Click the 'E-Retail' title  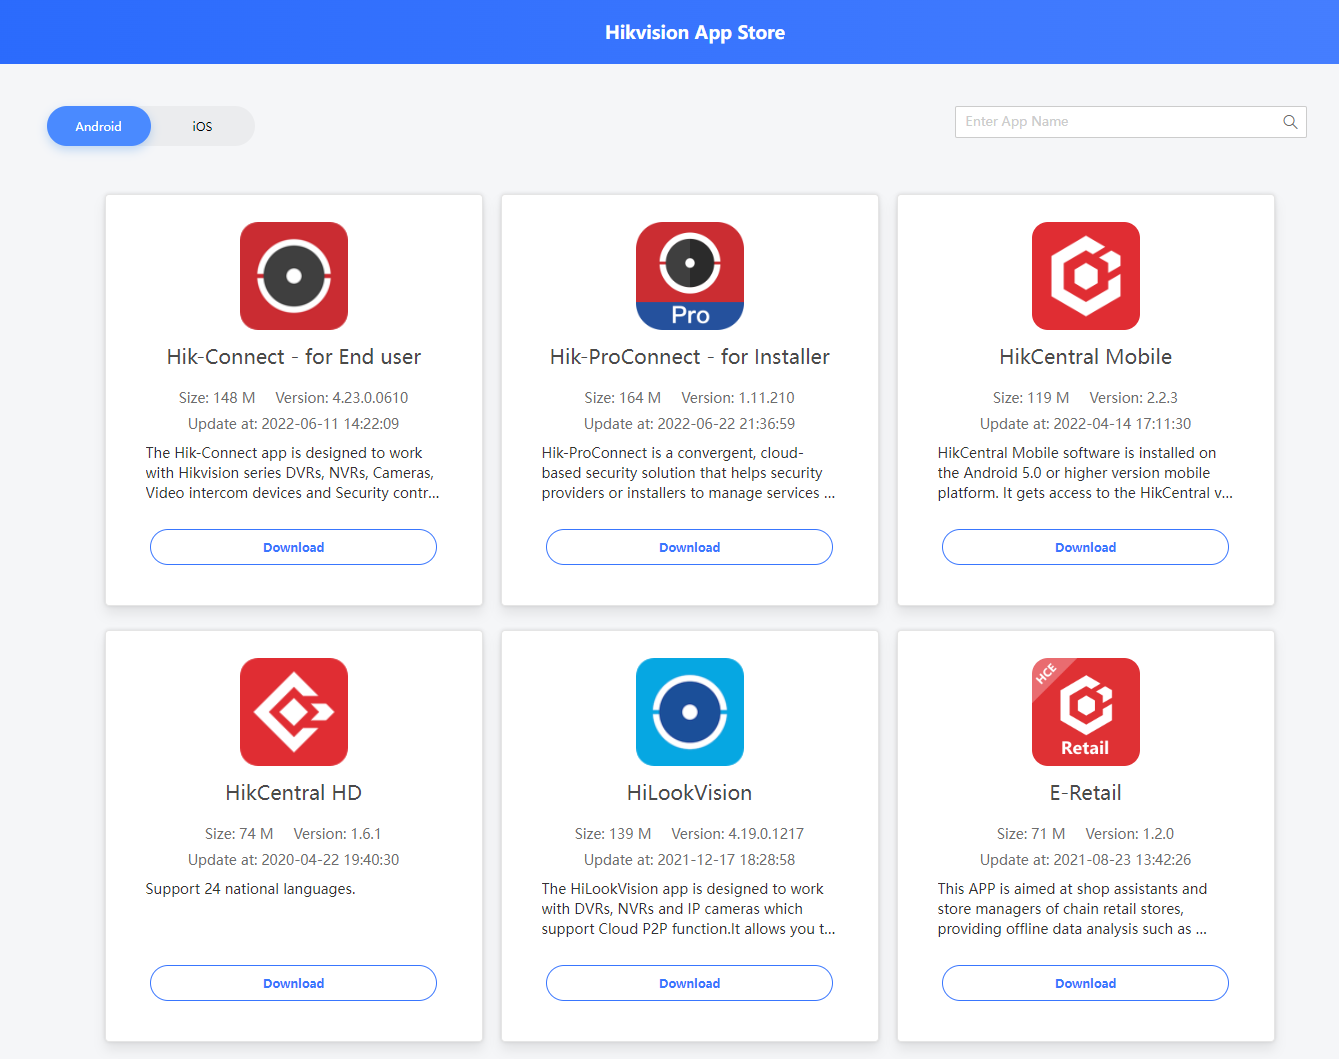pyautogui.click(x=1086, y=793)
